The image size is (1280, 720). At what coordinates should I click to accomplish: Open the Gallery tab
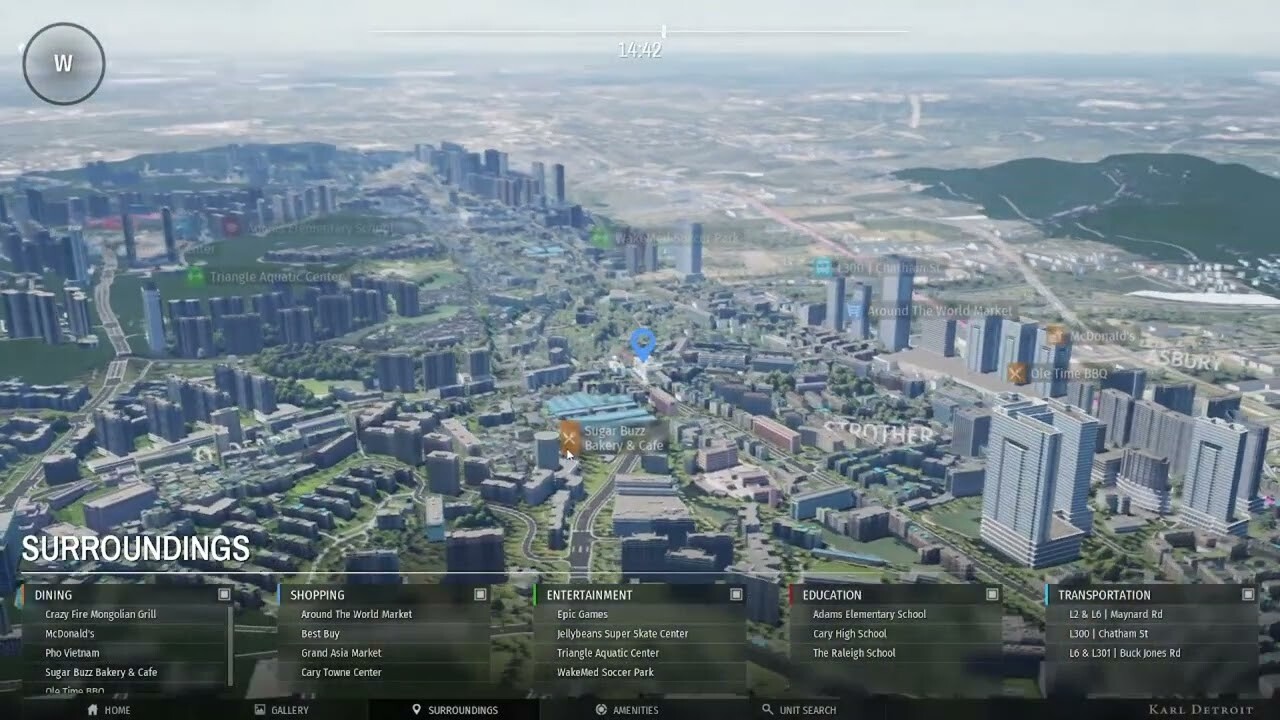pyautogui.click(x=281, y=710)
